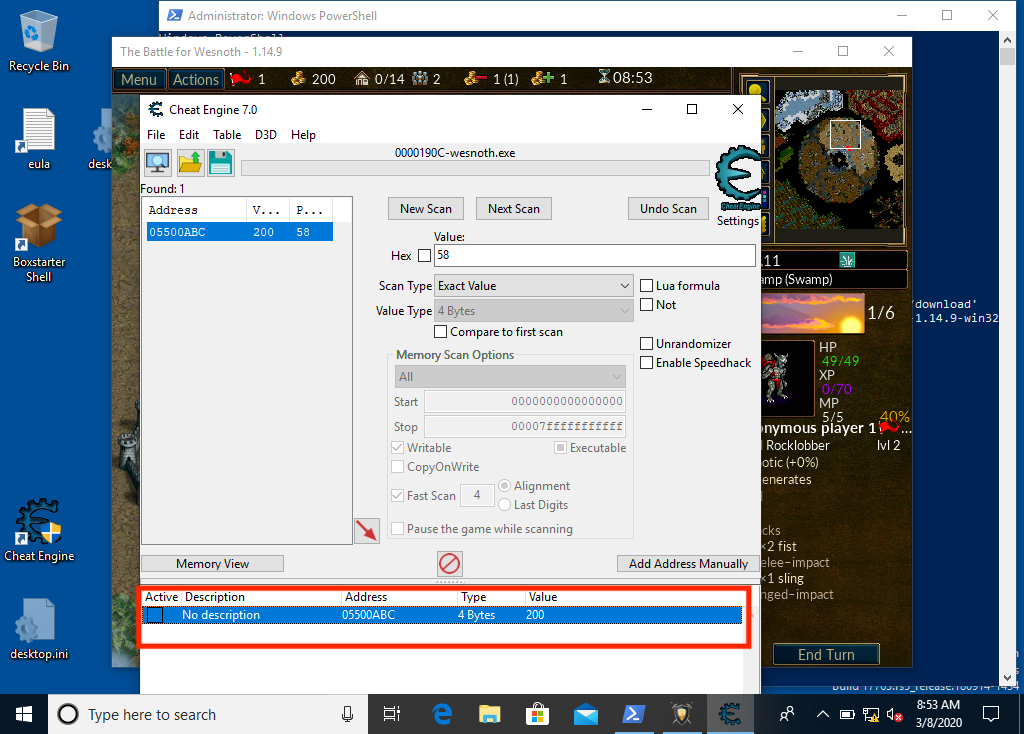
Task: Save the table with the floppy disk icon
Action: pos(221,163)
